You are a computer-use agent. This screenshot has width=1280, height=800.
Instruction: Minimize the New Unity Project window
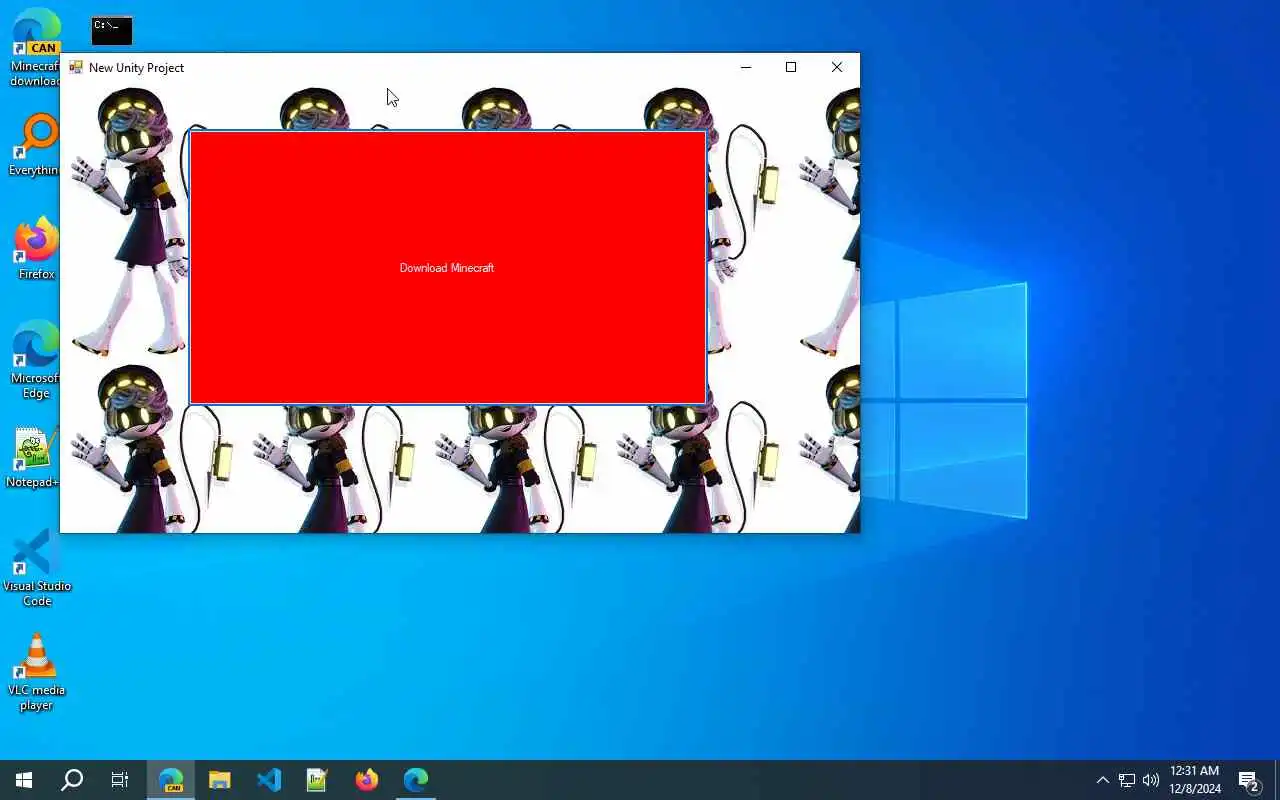(x=745, y=67)
